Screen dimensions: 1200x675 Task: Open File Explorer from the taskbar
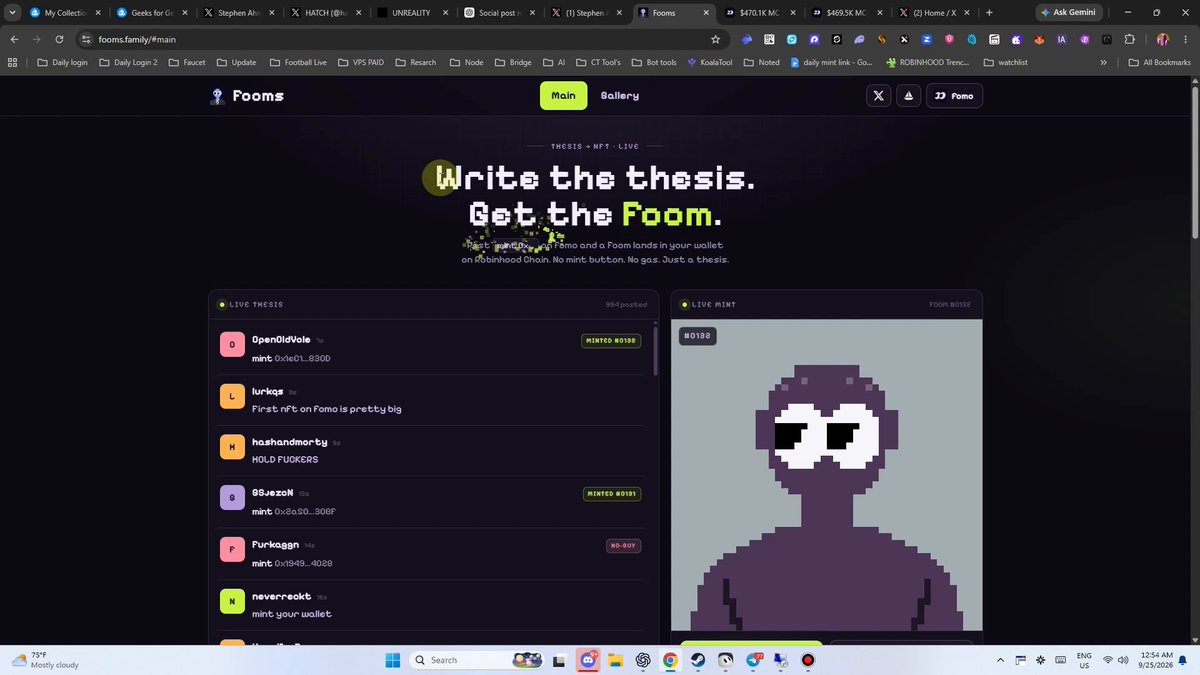[x=615, y=660]
